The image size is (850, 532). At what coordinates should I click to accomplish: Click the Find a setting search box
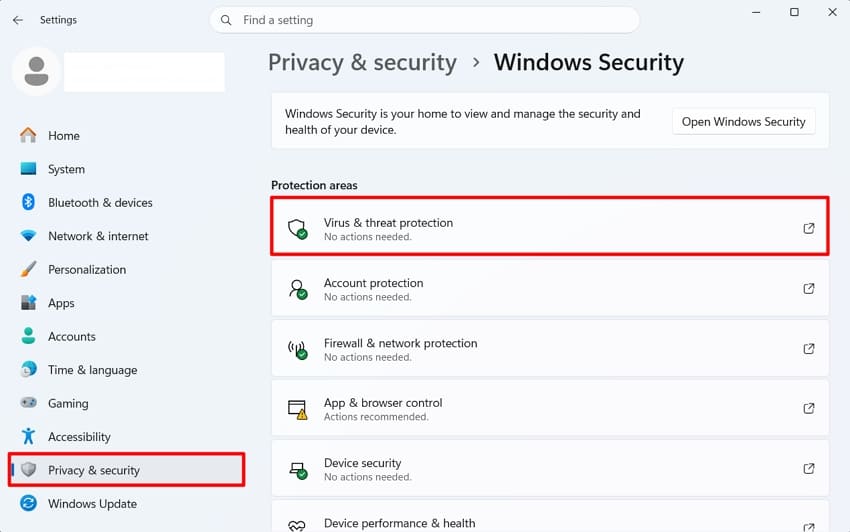tap(424, 20)
